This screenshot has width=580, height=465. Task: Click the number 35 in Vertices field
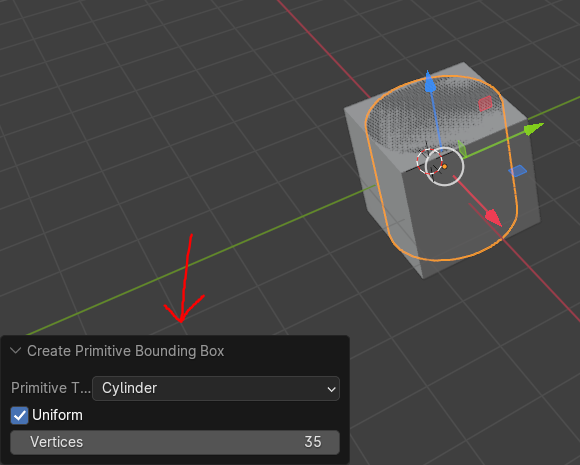point(313,442)
